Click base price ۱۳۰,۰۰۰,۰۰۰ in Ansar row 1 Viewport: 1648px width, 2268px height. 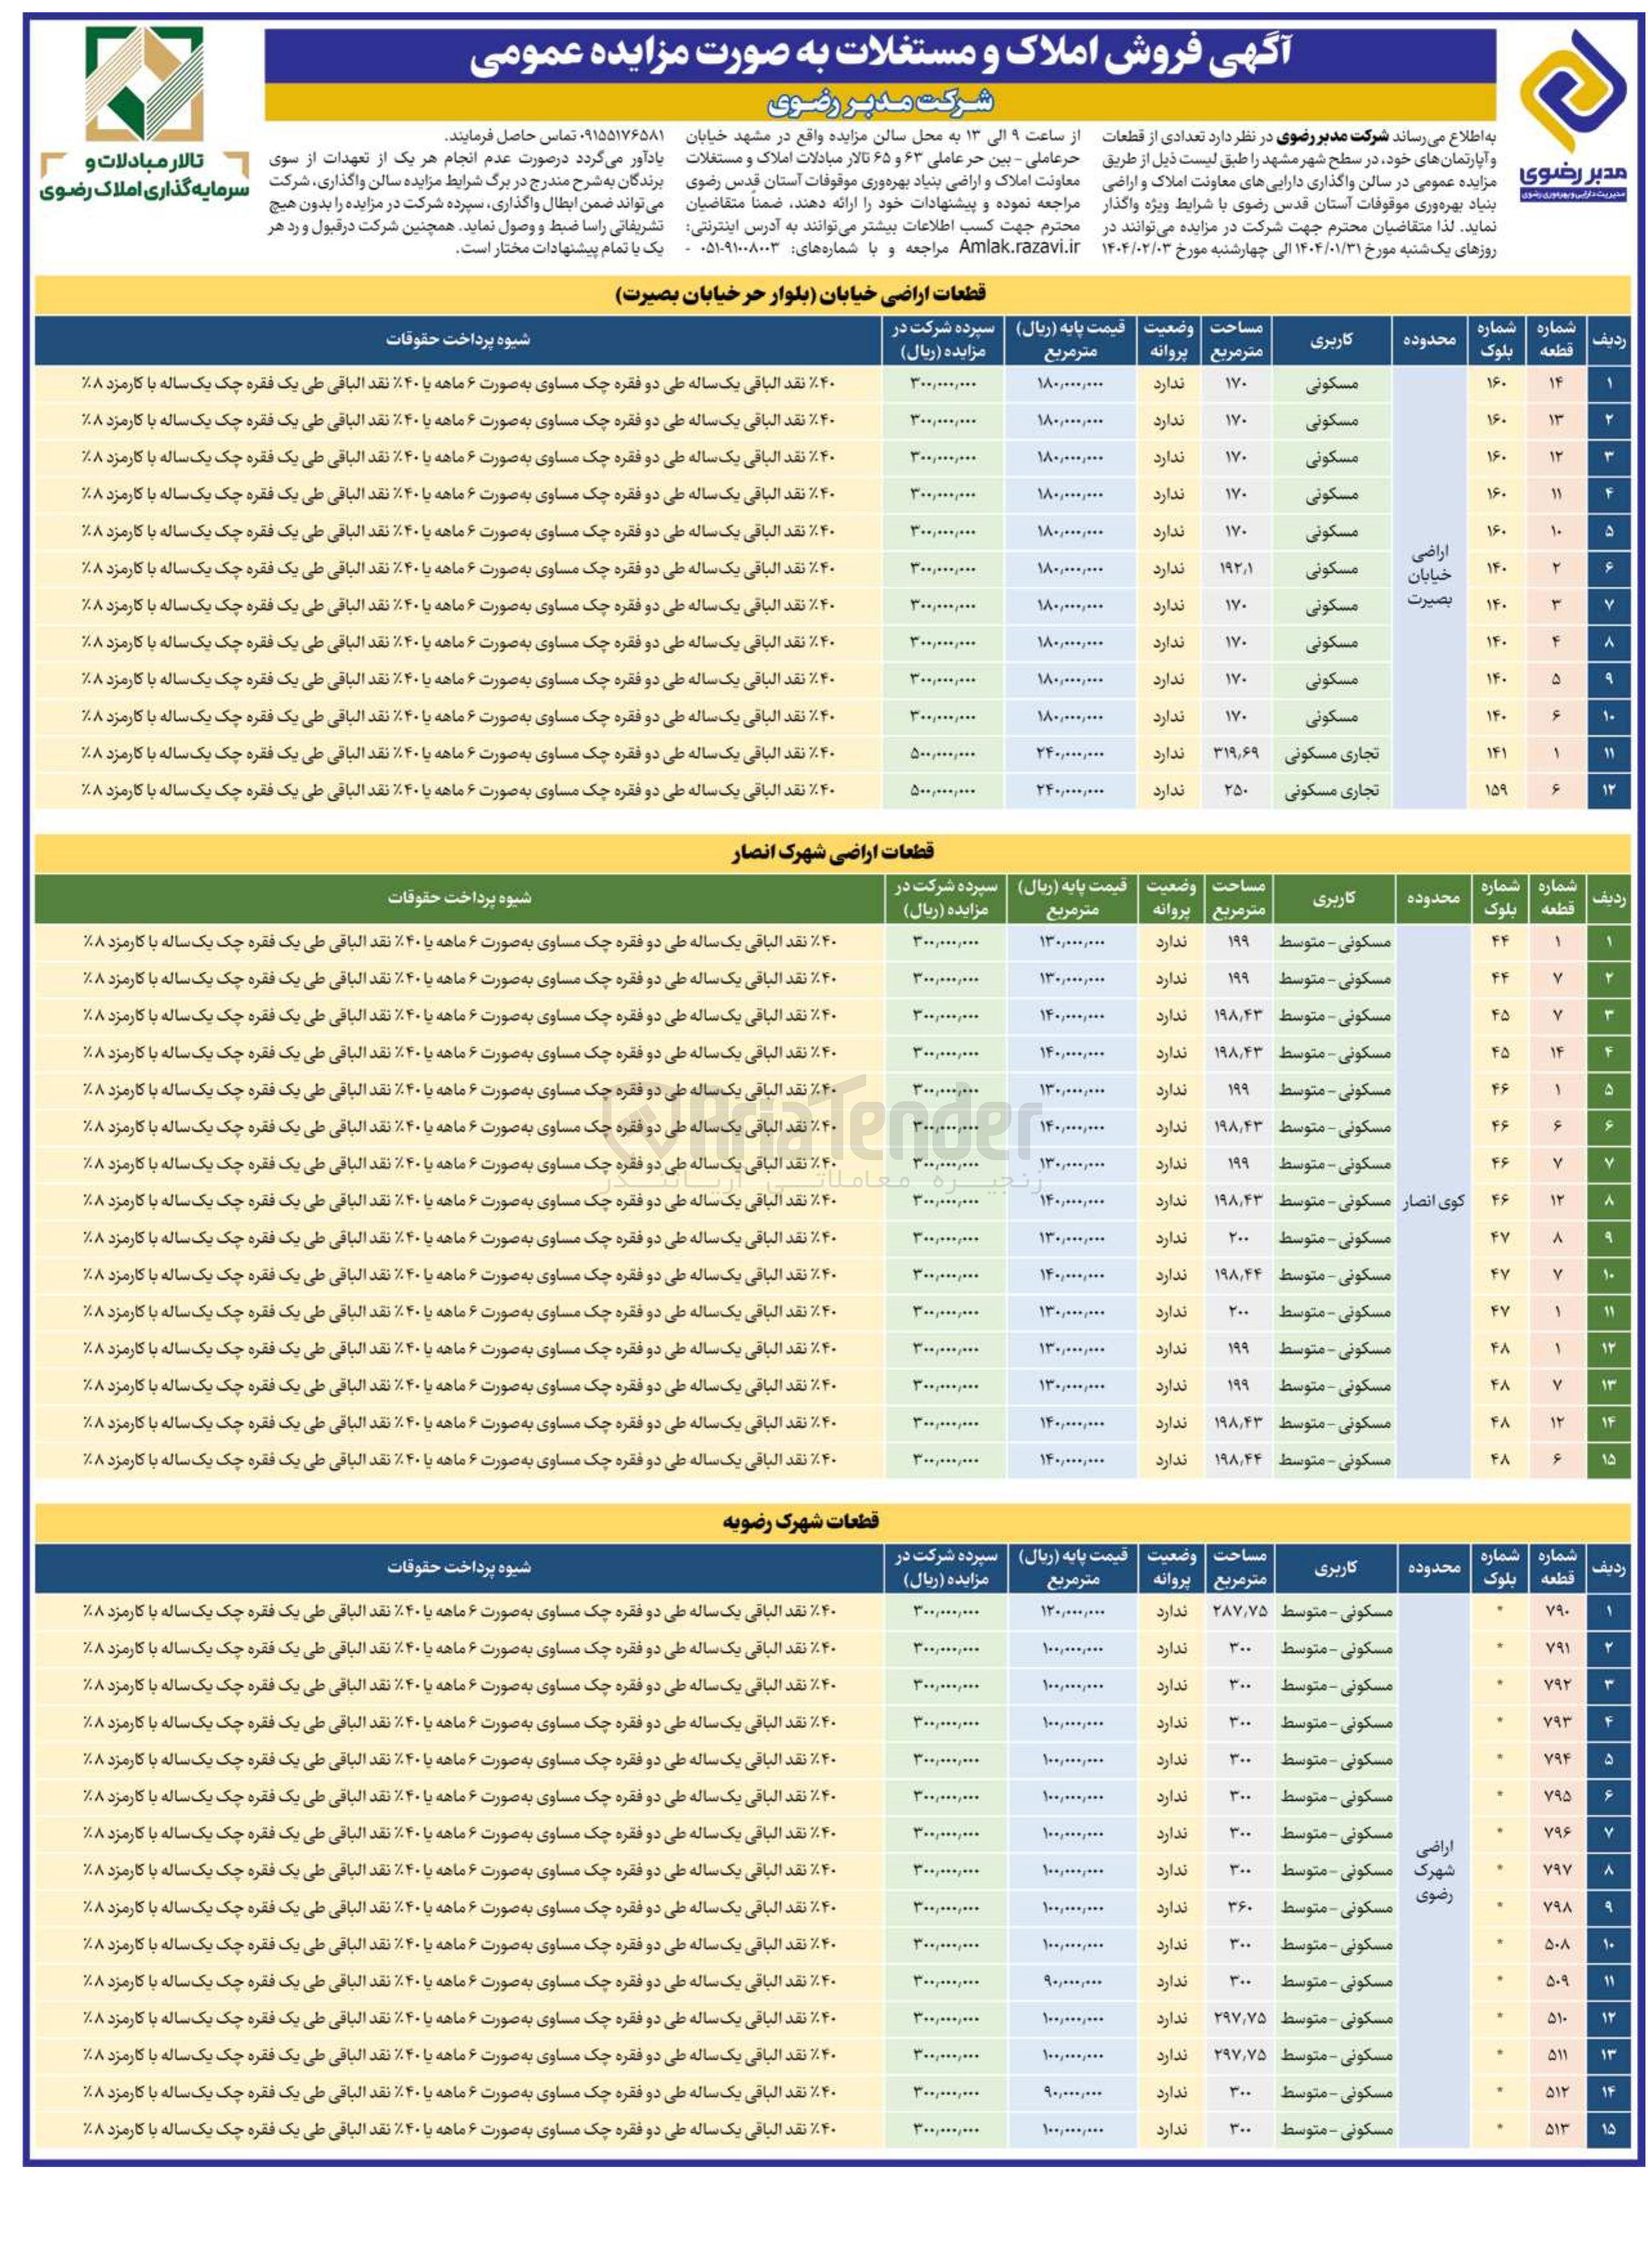1071,942
